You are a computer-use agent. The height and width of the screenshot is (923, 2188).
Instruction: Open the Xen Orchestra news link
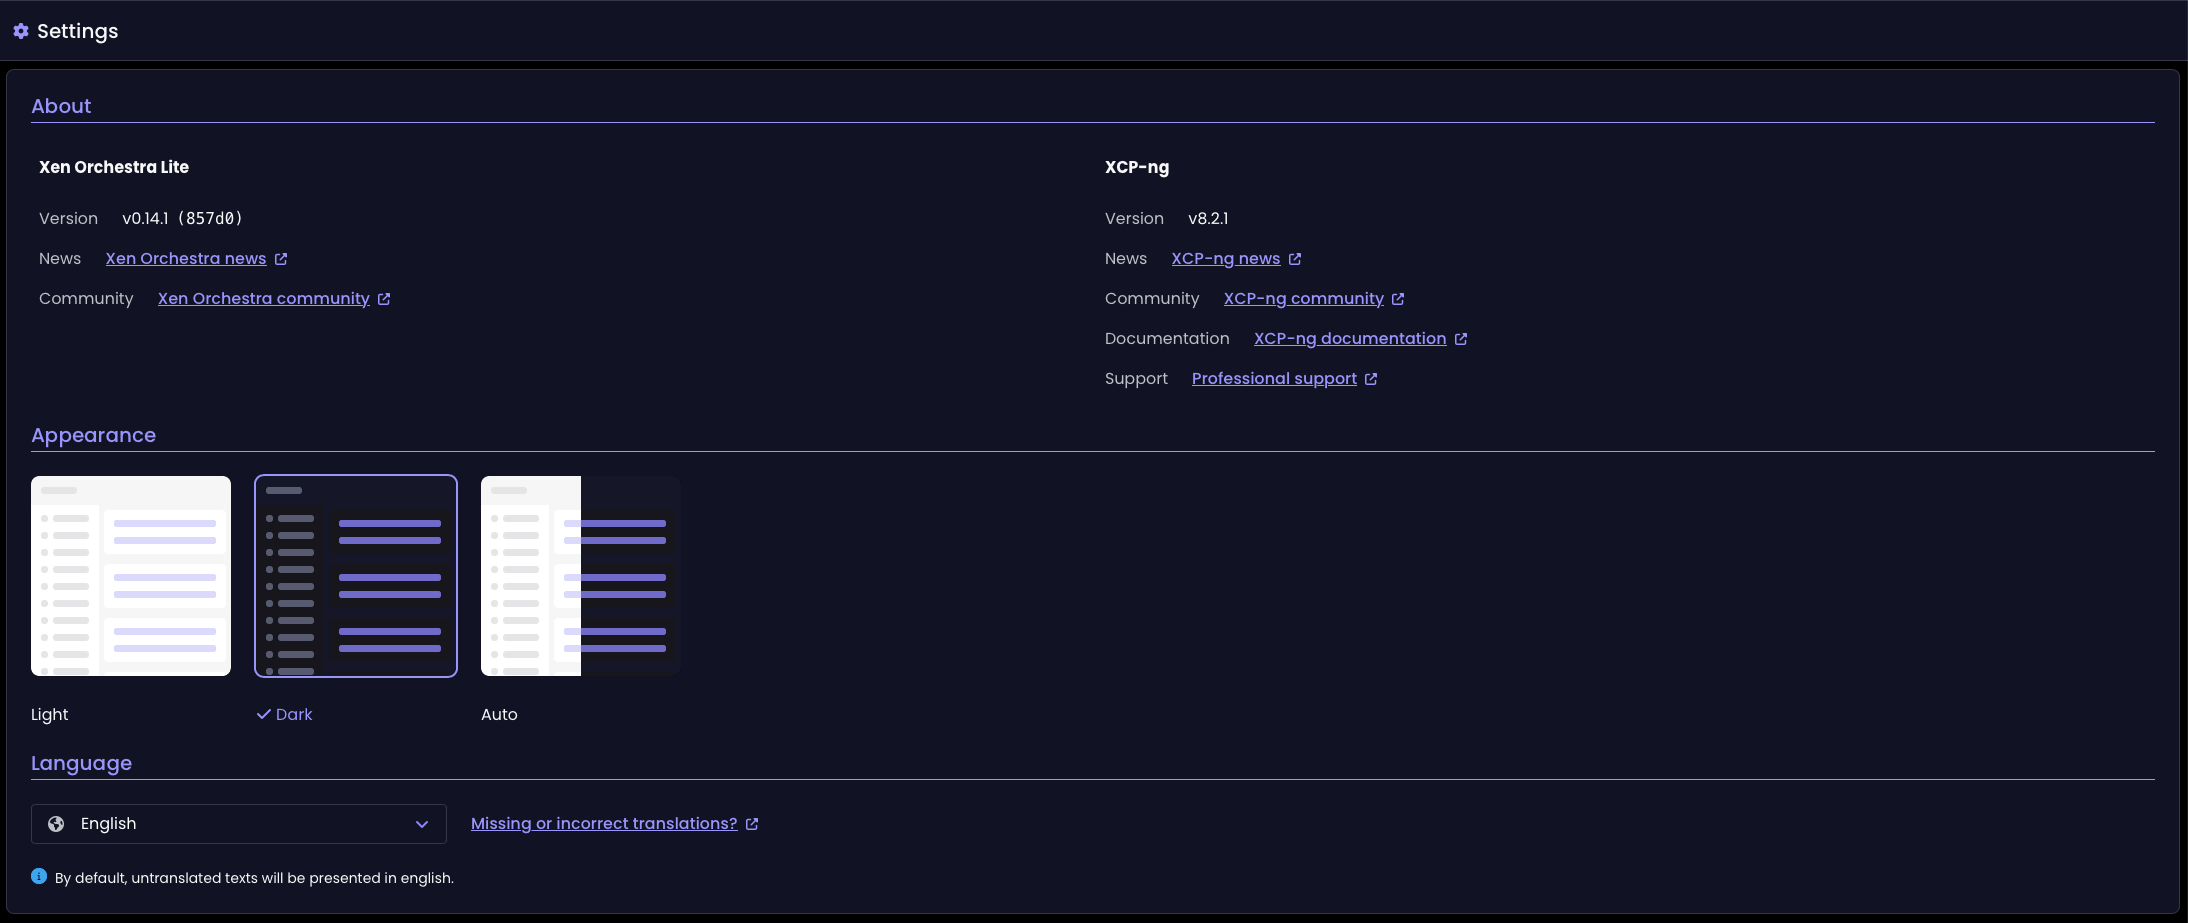pyautogui.click(x=186, y=258)
